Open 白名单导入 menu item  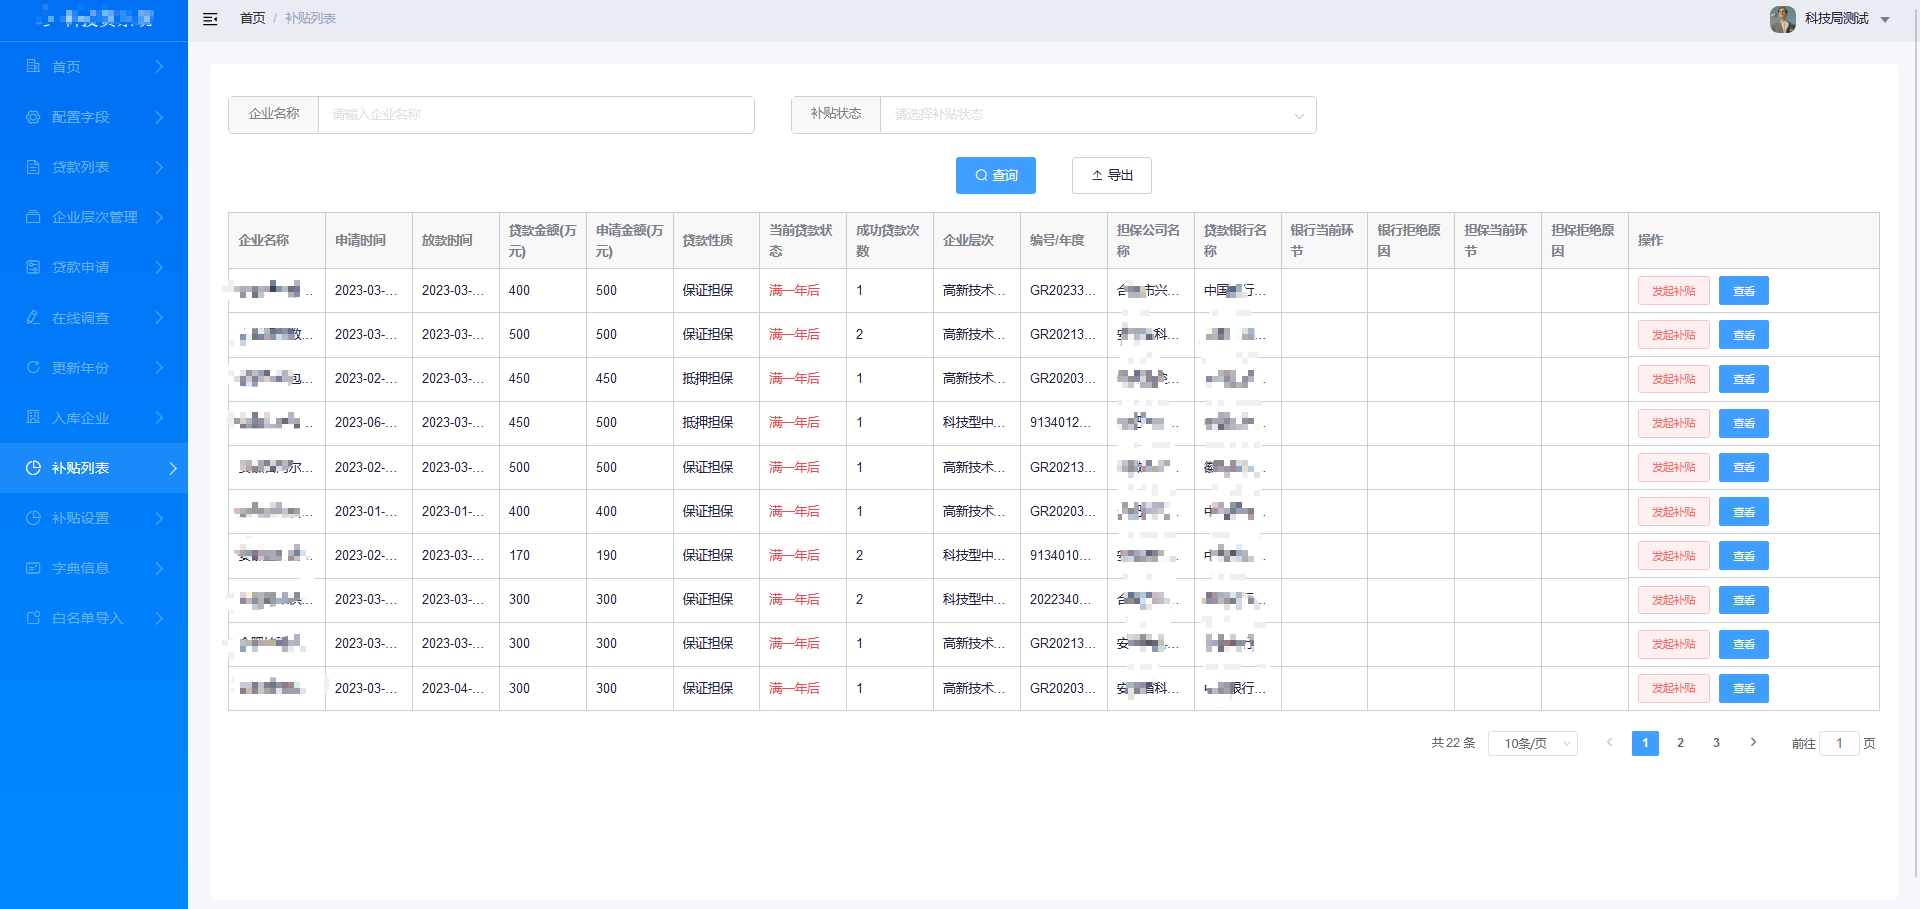pyautogui.click(x=94, y=618)
